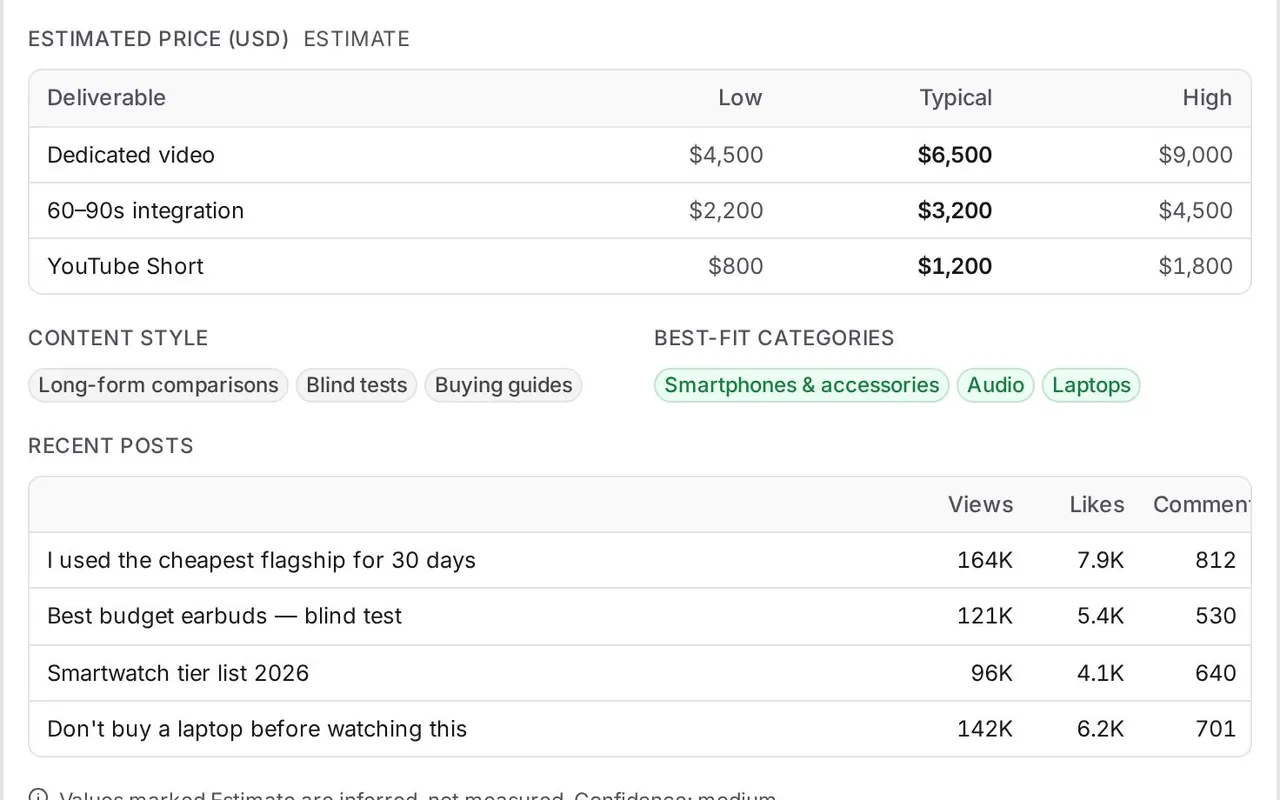Click the 121K views value
This screenshot has width=1280, height=800.
tap(985, 616)
